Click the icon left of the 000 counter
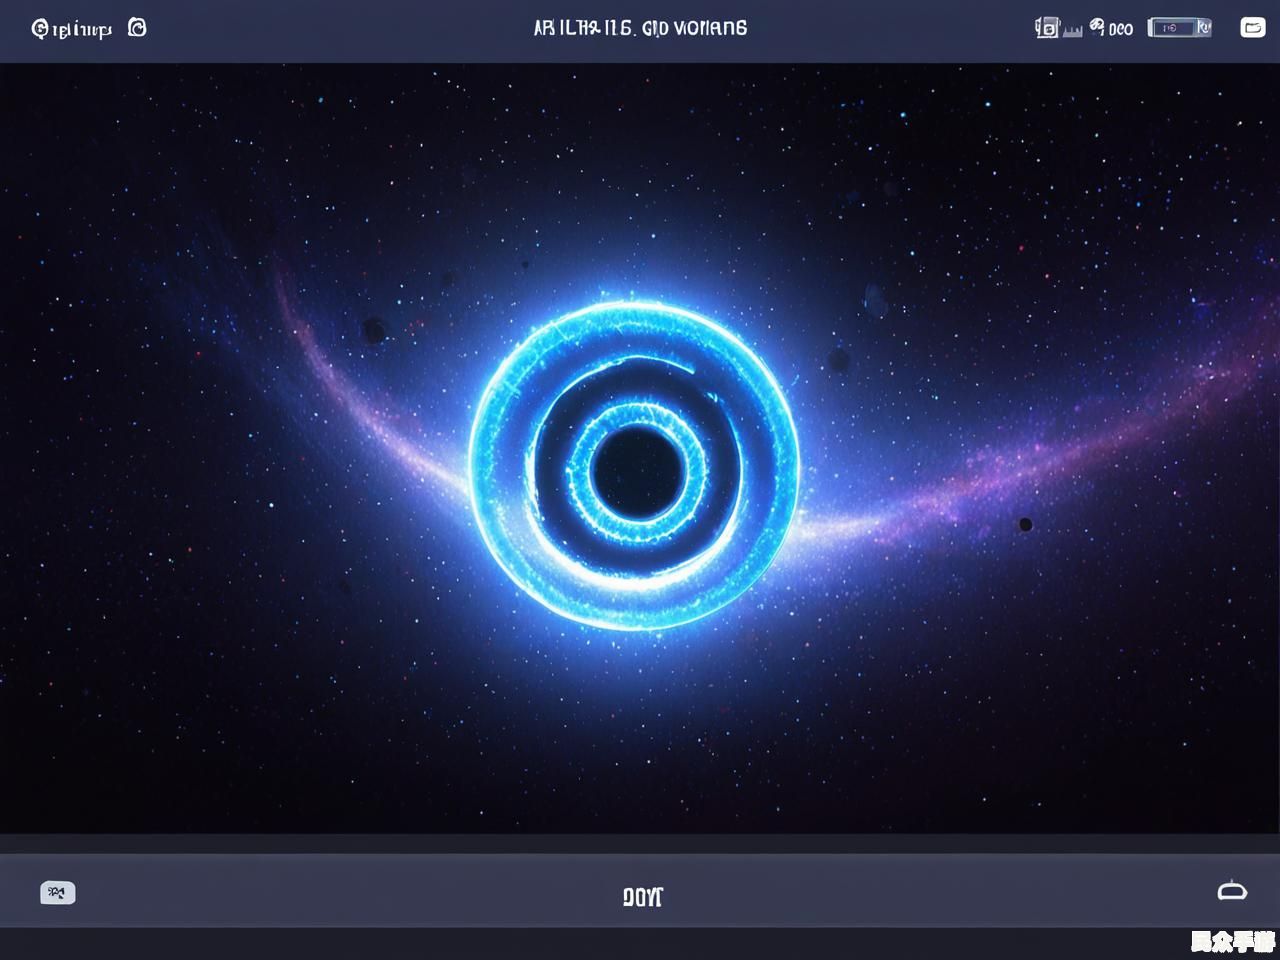 (1097, 27)
